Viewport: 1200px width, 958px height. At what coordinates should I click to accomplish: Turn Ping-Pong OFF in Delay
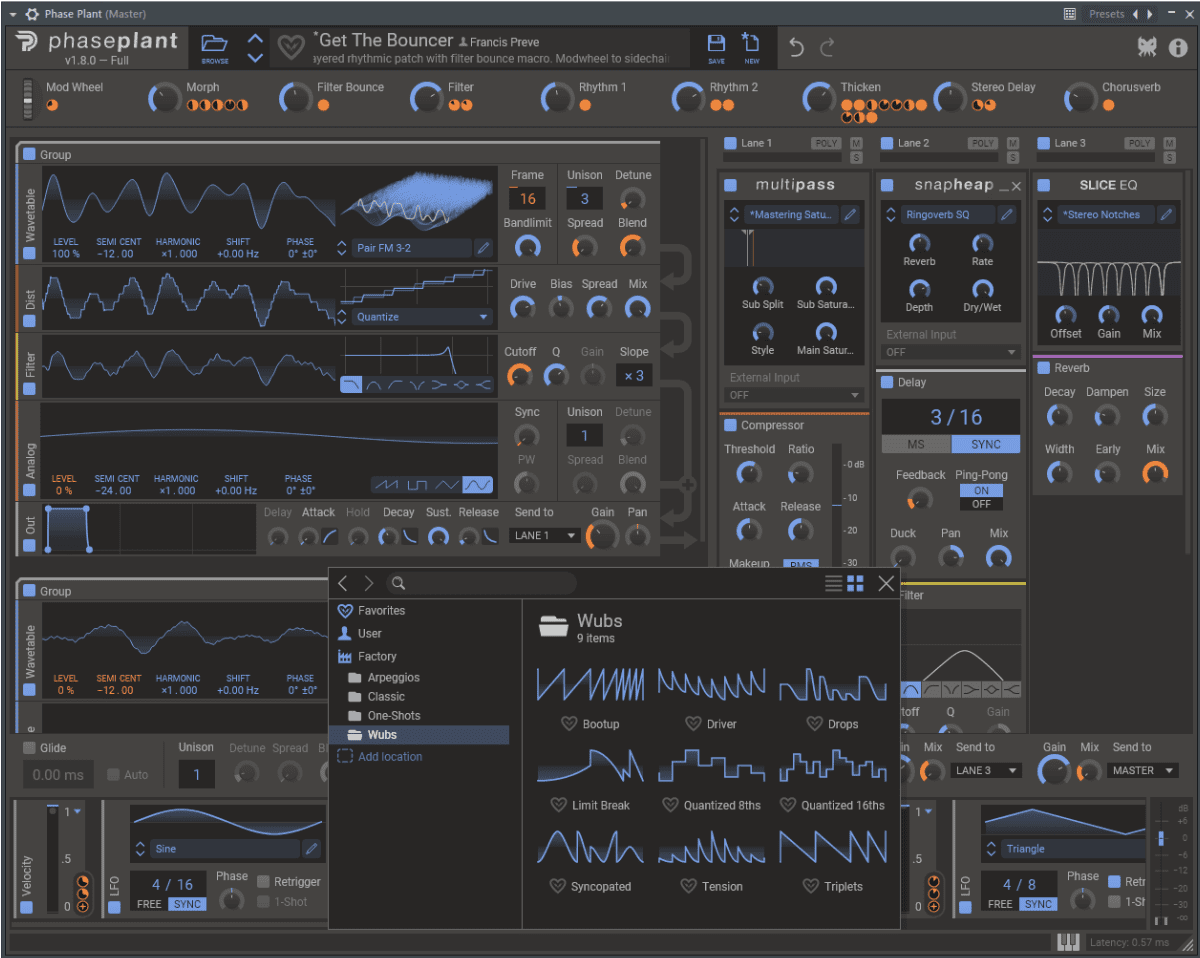(x=981, y=504)
